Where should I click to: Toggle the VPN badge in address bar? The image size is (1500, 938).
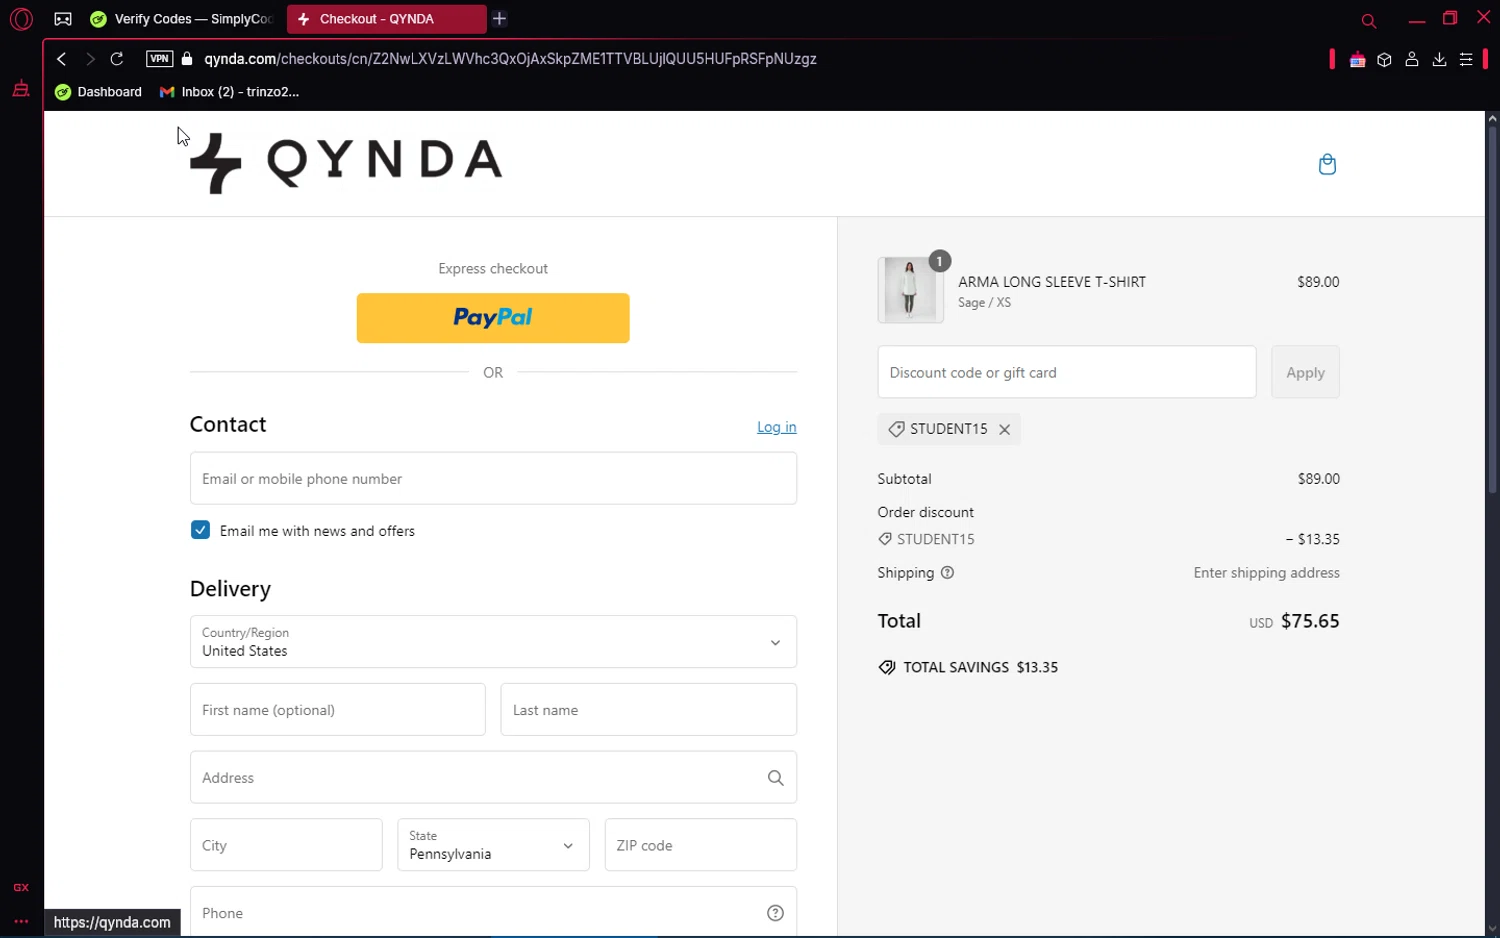pos(159,59)
